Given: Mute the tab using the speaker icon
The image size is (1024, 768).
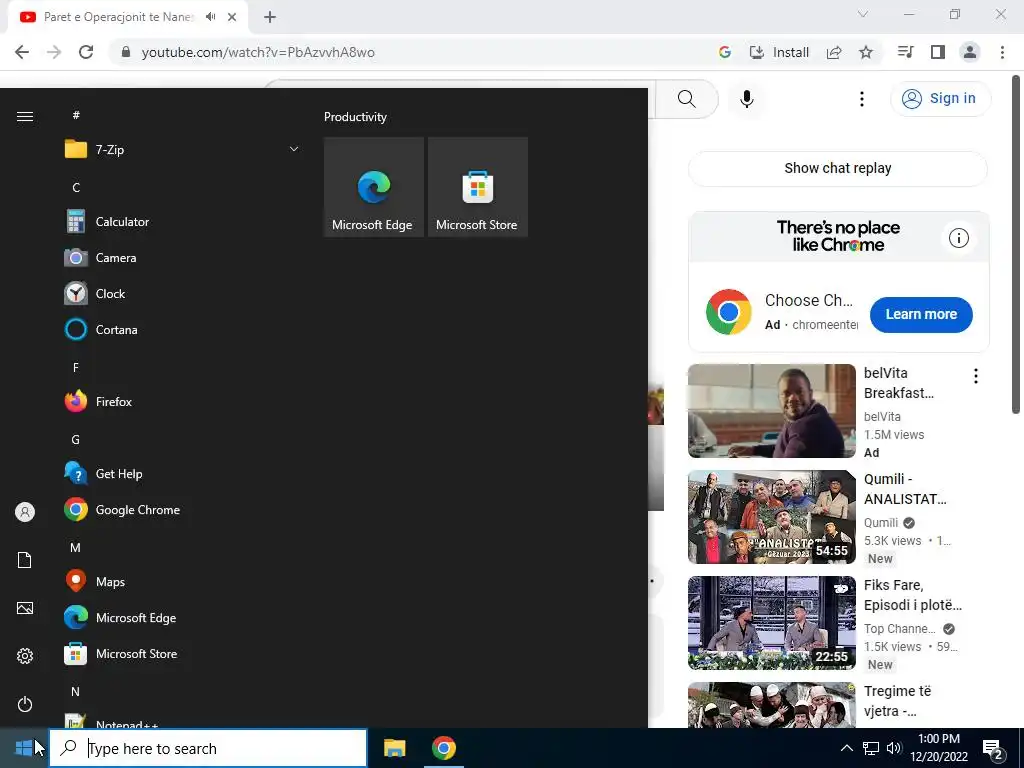Looking at the screenshot, I should tap(210, 17).
